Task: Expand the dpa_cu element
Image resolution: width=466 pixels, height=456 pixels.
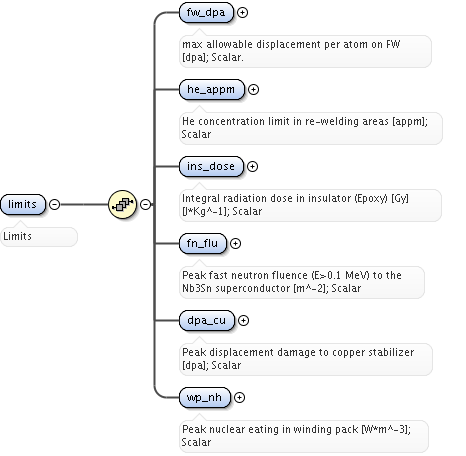Action: [x=243, y=321]
